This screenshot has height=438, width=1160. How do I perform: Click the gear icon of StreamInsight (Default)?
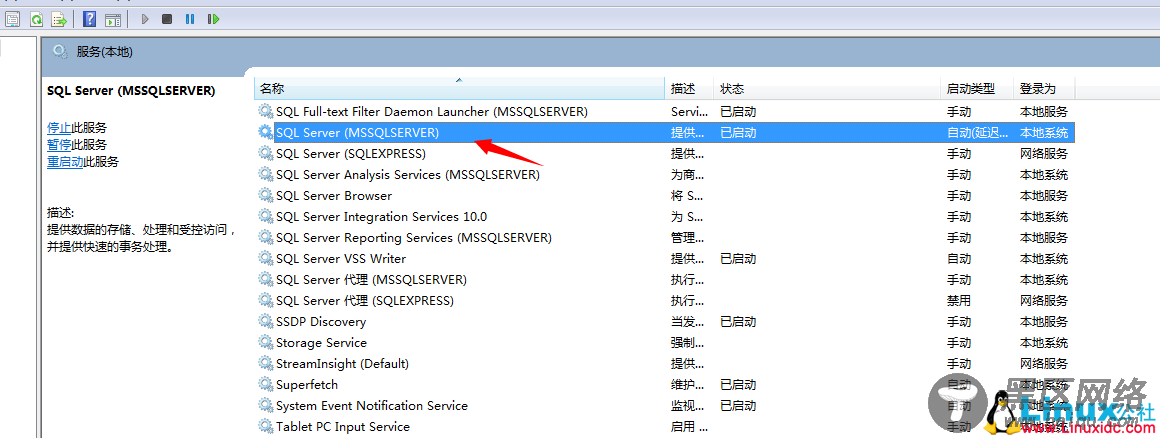[x=265, y=363]
